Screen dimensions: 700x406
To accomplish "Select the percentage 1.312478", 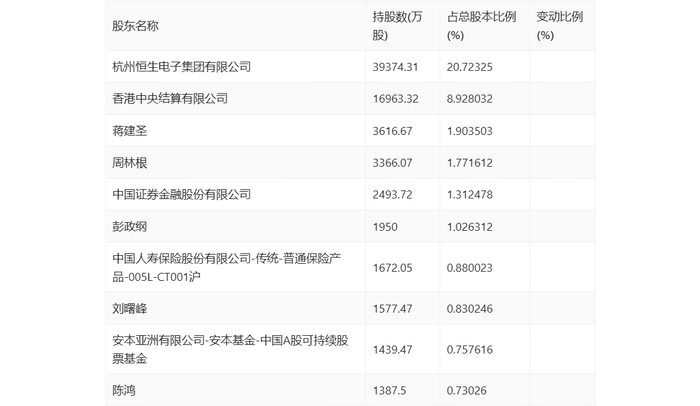I will (470, 195).
